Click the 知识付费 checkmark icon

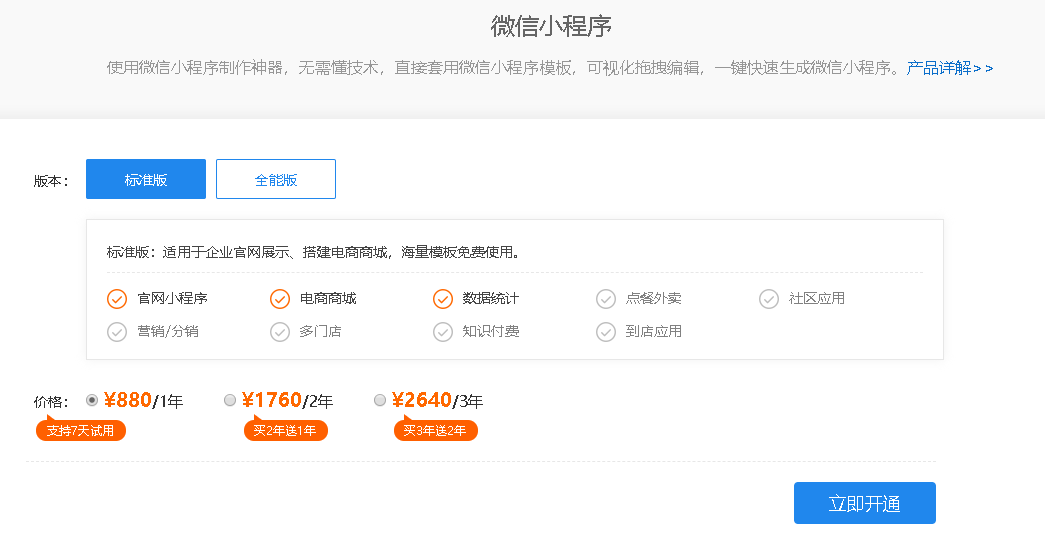[443, 331]
